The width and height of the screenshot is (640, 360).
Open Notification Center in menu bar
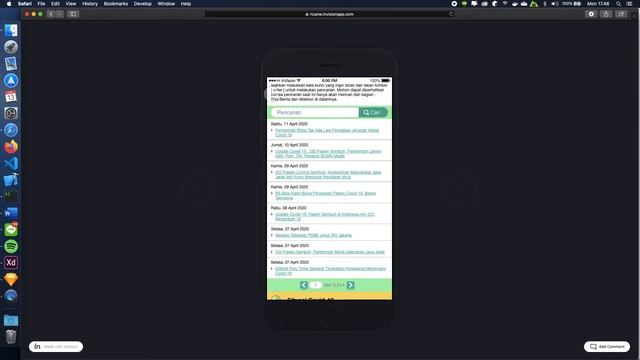click(630, 4)
